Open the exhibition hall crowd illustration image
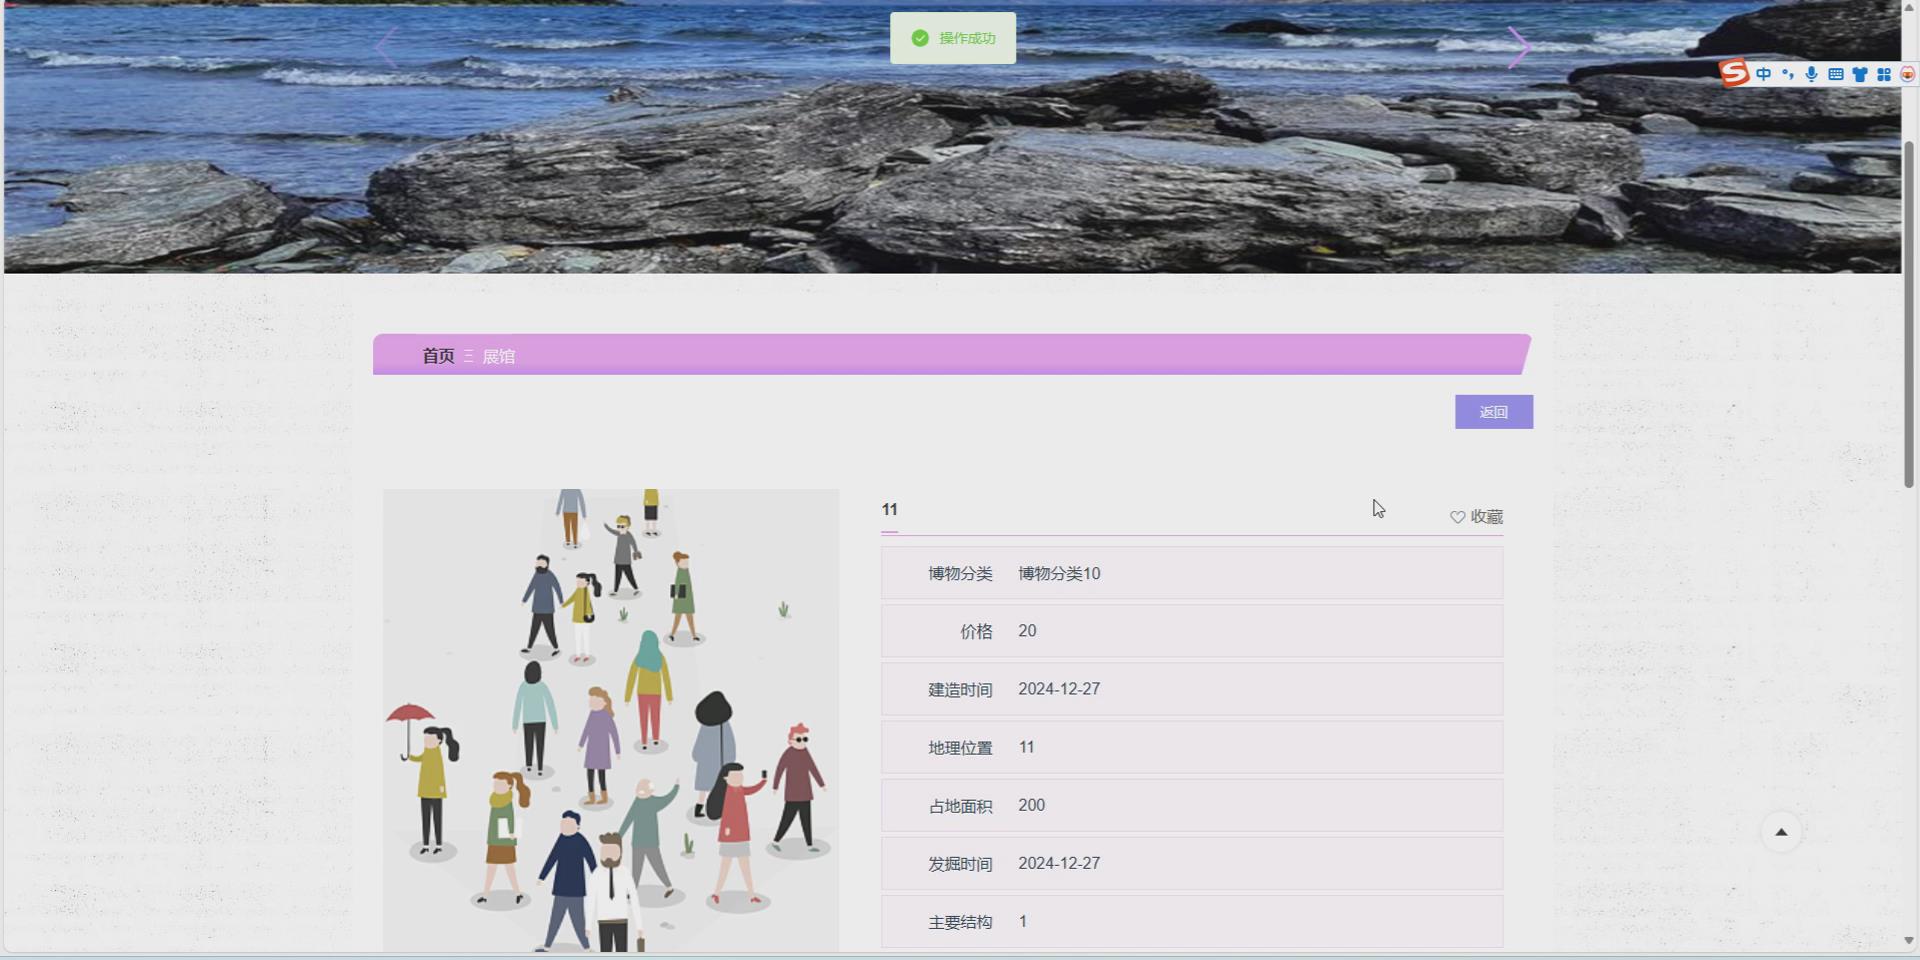The image size is (1920, 960). 611,720
